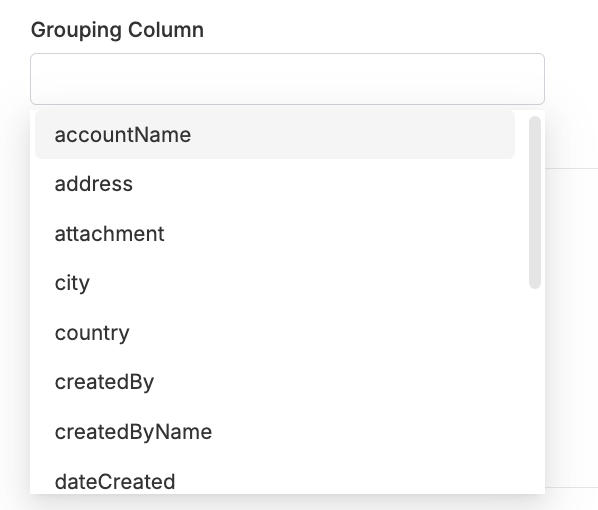Image resolution: width=598 pixels, height=510 pixels.
Task: Pick attachment as the grouping column
Action: tap(275, 233)
